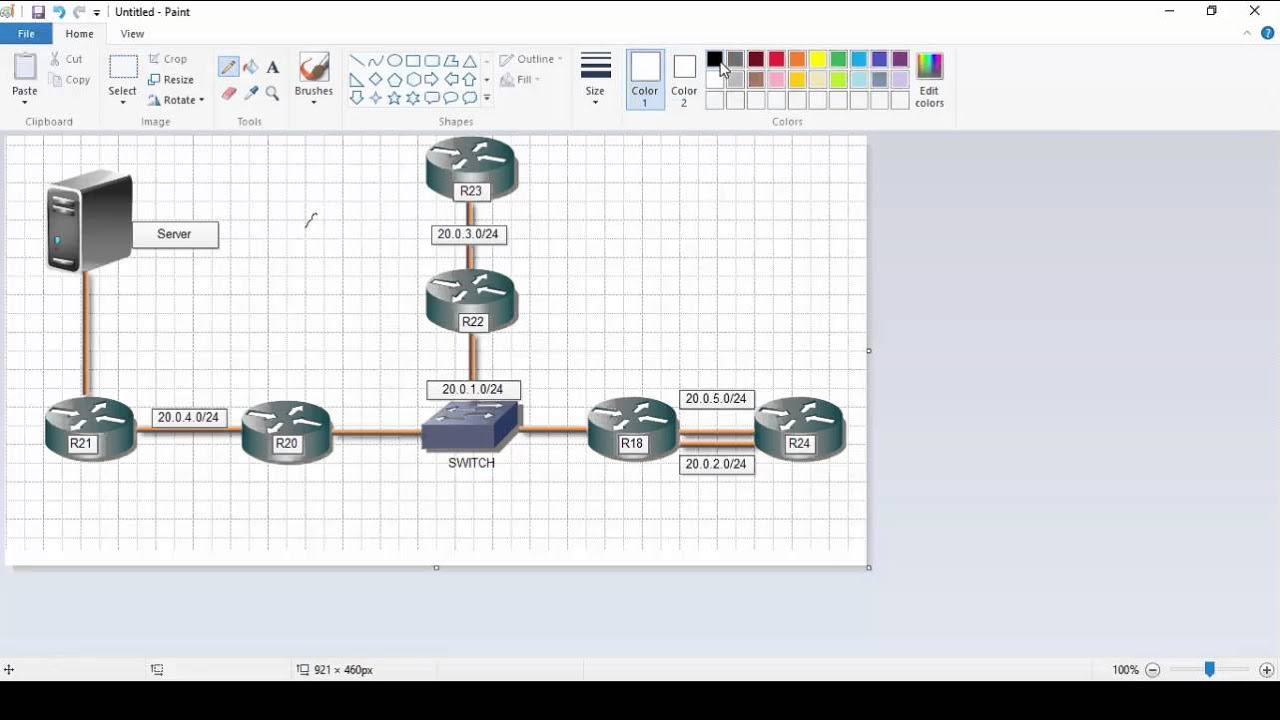Select the Pencil tool
This screenshot has width=1280, height=720.
click(229, 67)
